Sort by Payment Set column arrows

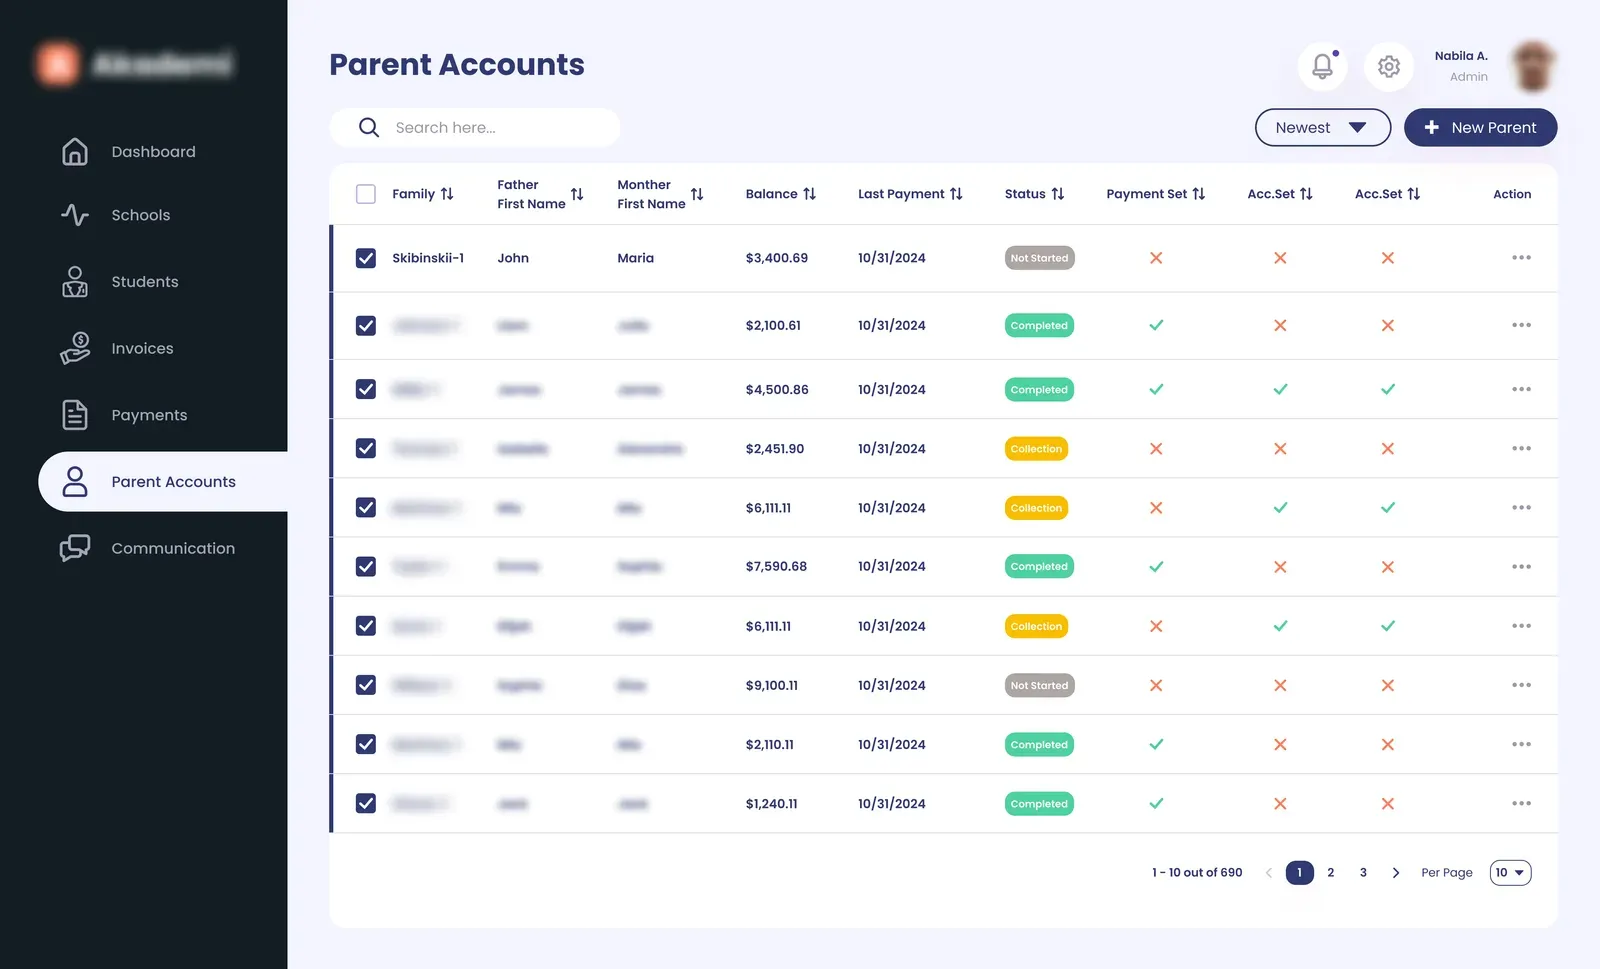[x=1198, y=194]
